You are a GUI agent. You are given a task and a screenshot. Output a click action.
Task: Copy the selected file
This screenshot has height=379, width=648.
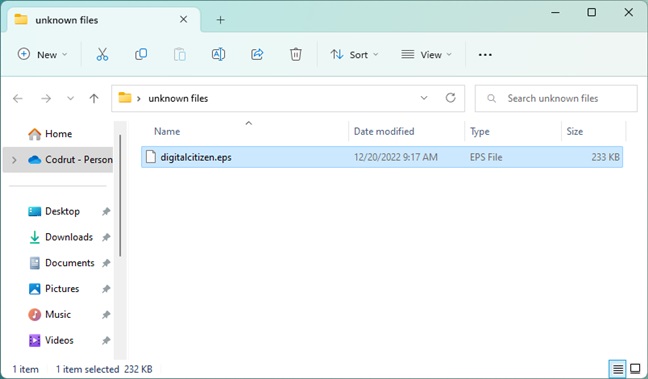pyautogui.click(x=141, y=55)
